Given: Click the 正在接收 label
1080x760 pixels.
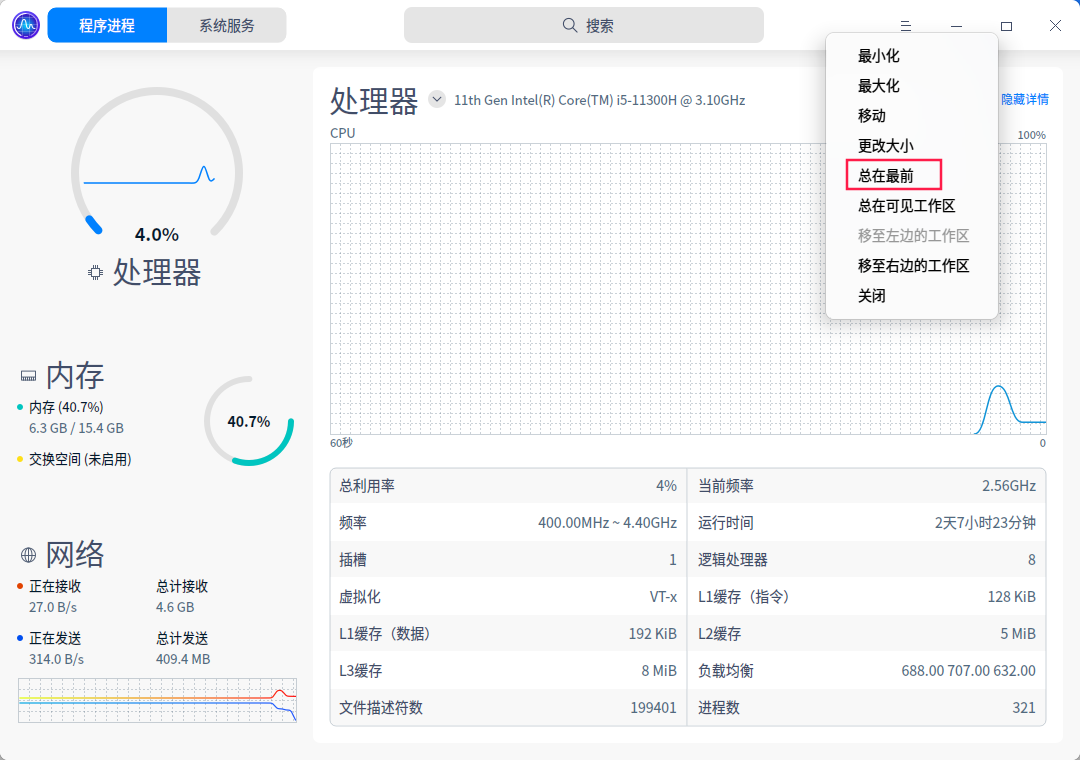Looking at the screenshot, I should 55,586.
